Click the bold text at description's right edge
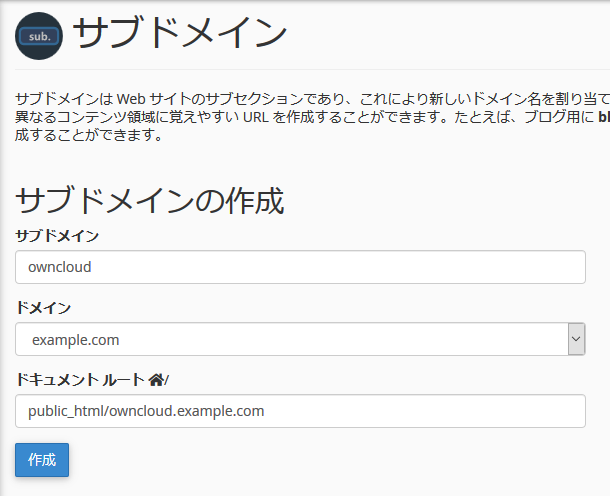This screenshot has height=496, width=610. tap(603, 117)
